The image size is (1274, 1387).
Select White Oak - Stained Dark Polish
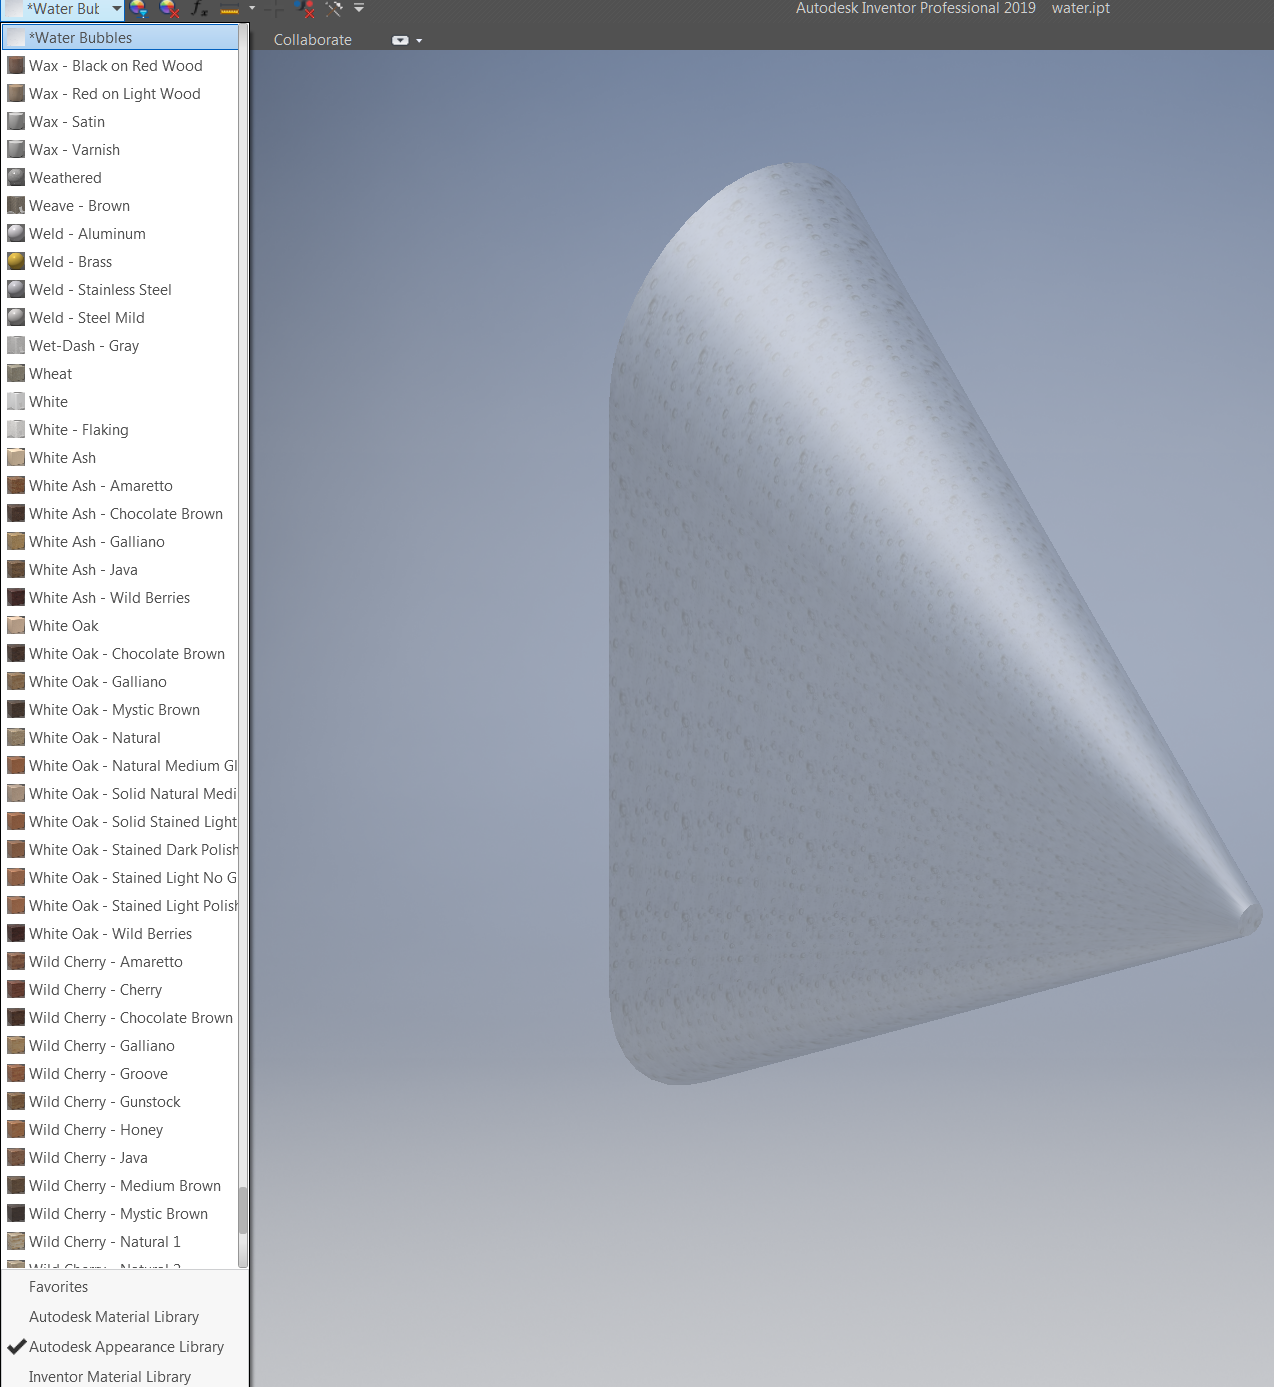coord(120,850)
